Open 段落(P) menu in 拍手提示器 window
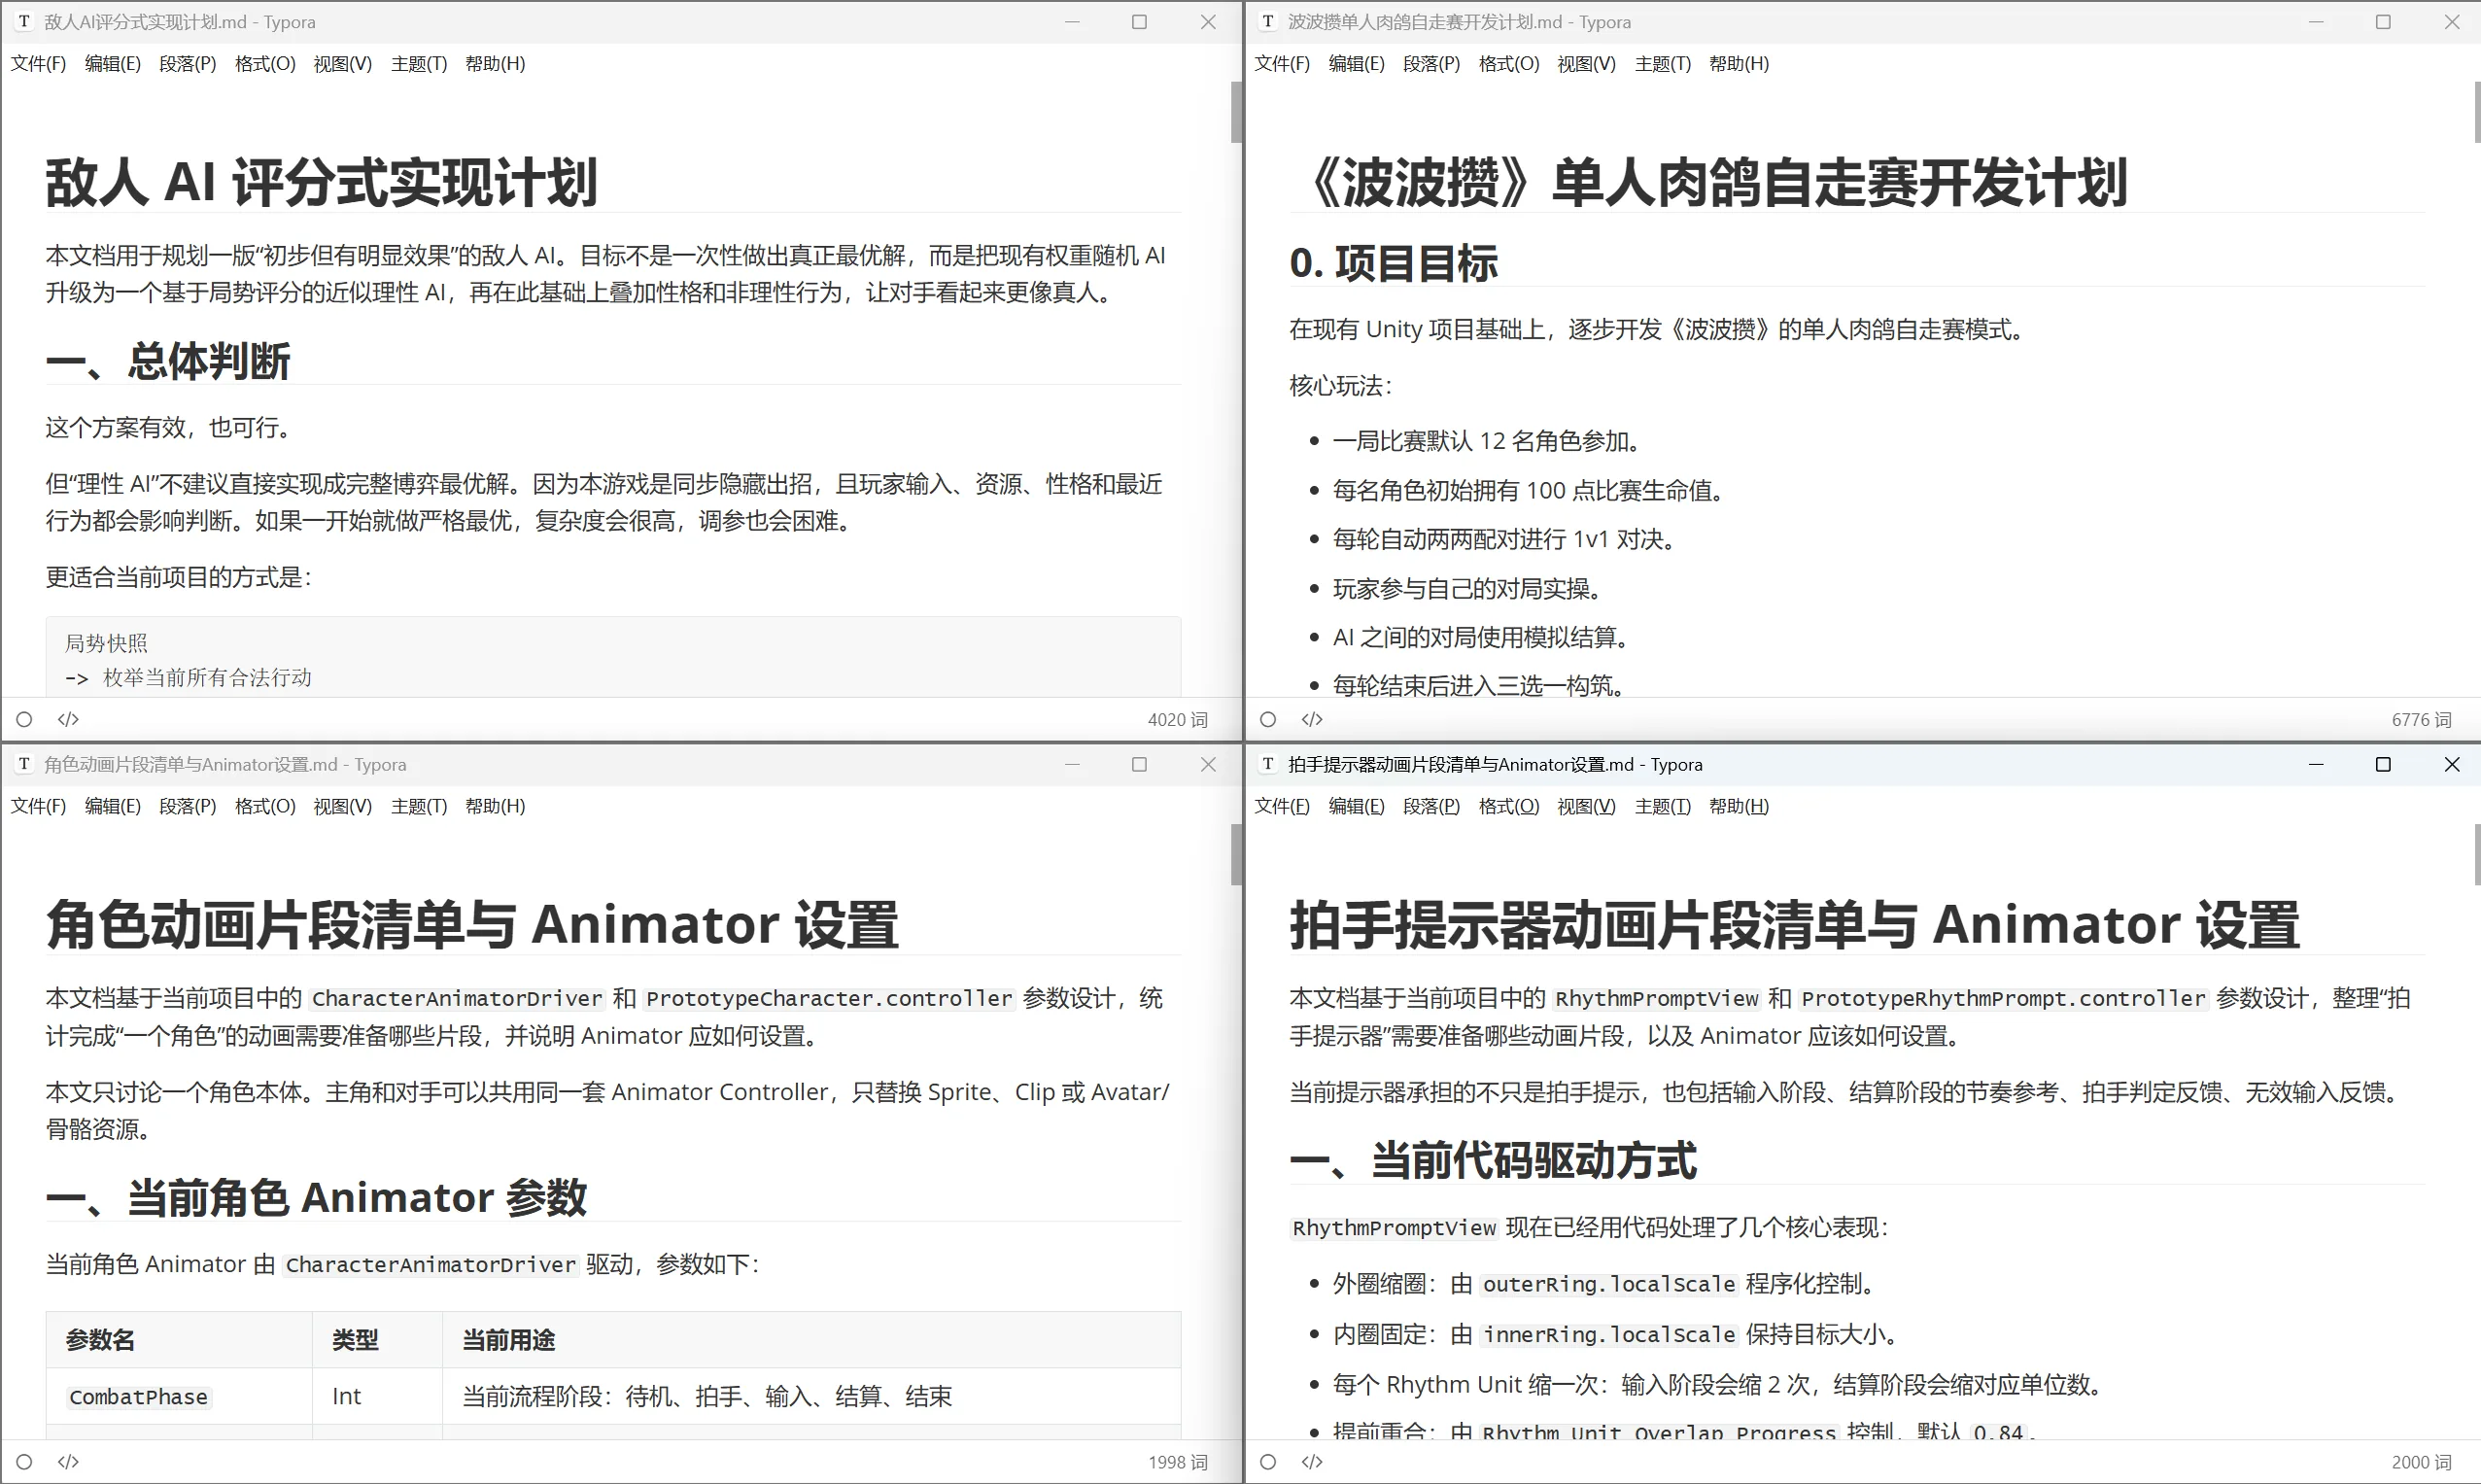2481x1484 pixels. coord(1432,806)
